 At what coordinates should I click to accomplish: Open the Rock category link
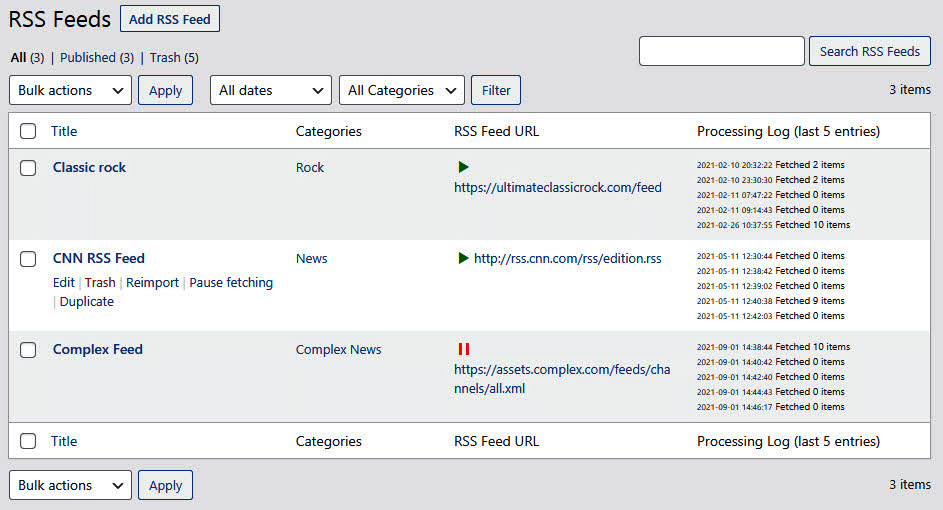310,167
